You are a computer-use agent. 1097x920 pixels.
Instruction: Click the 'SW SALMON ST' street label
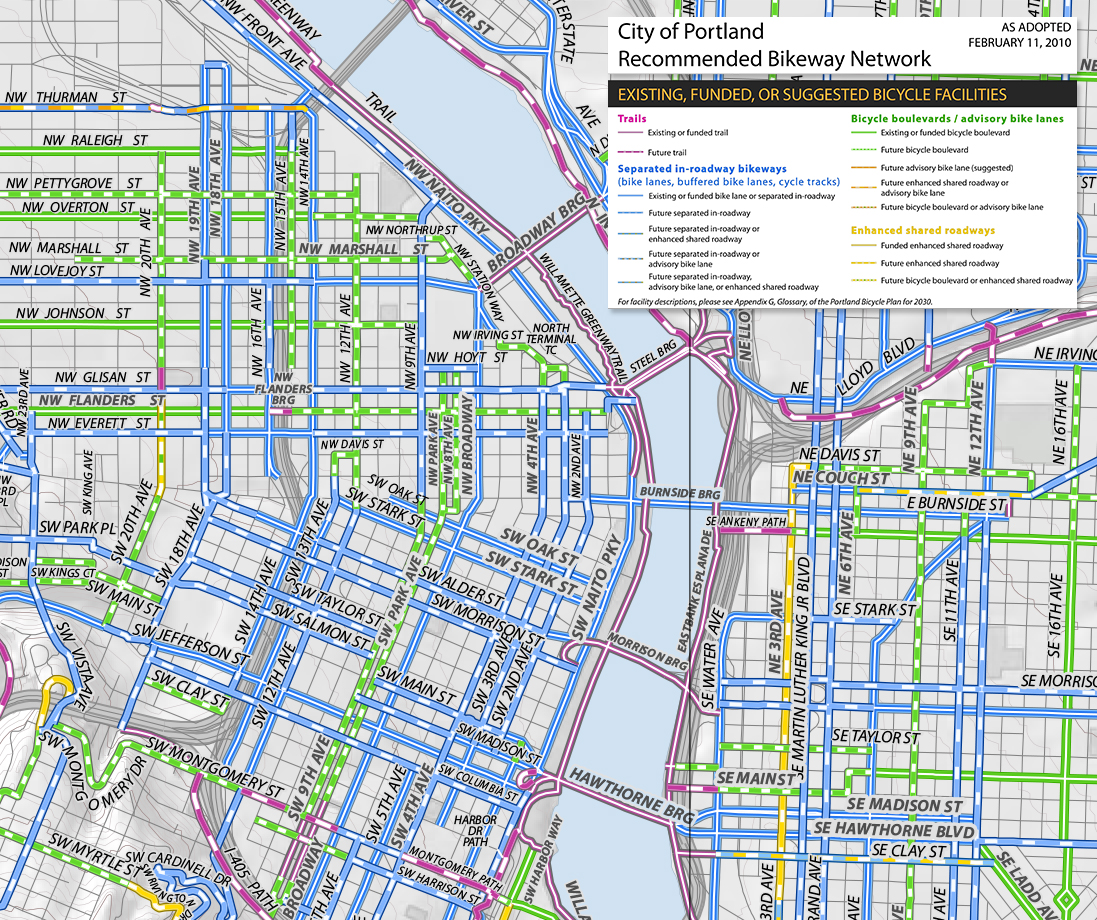pos(320,625)
